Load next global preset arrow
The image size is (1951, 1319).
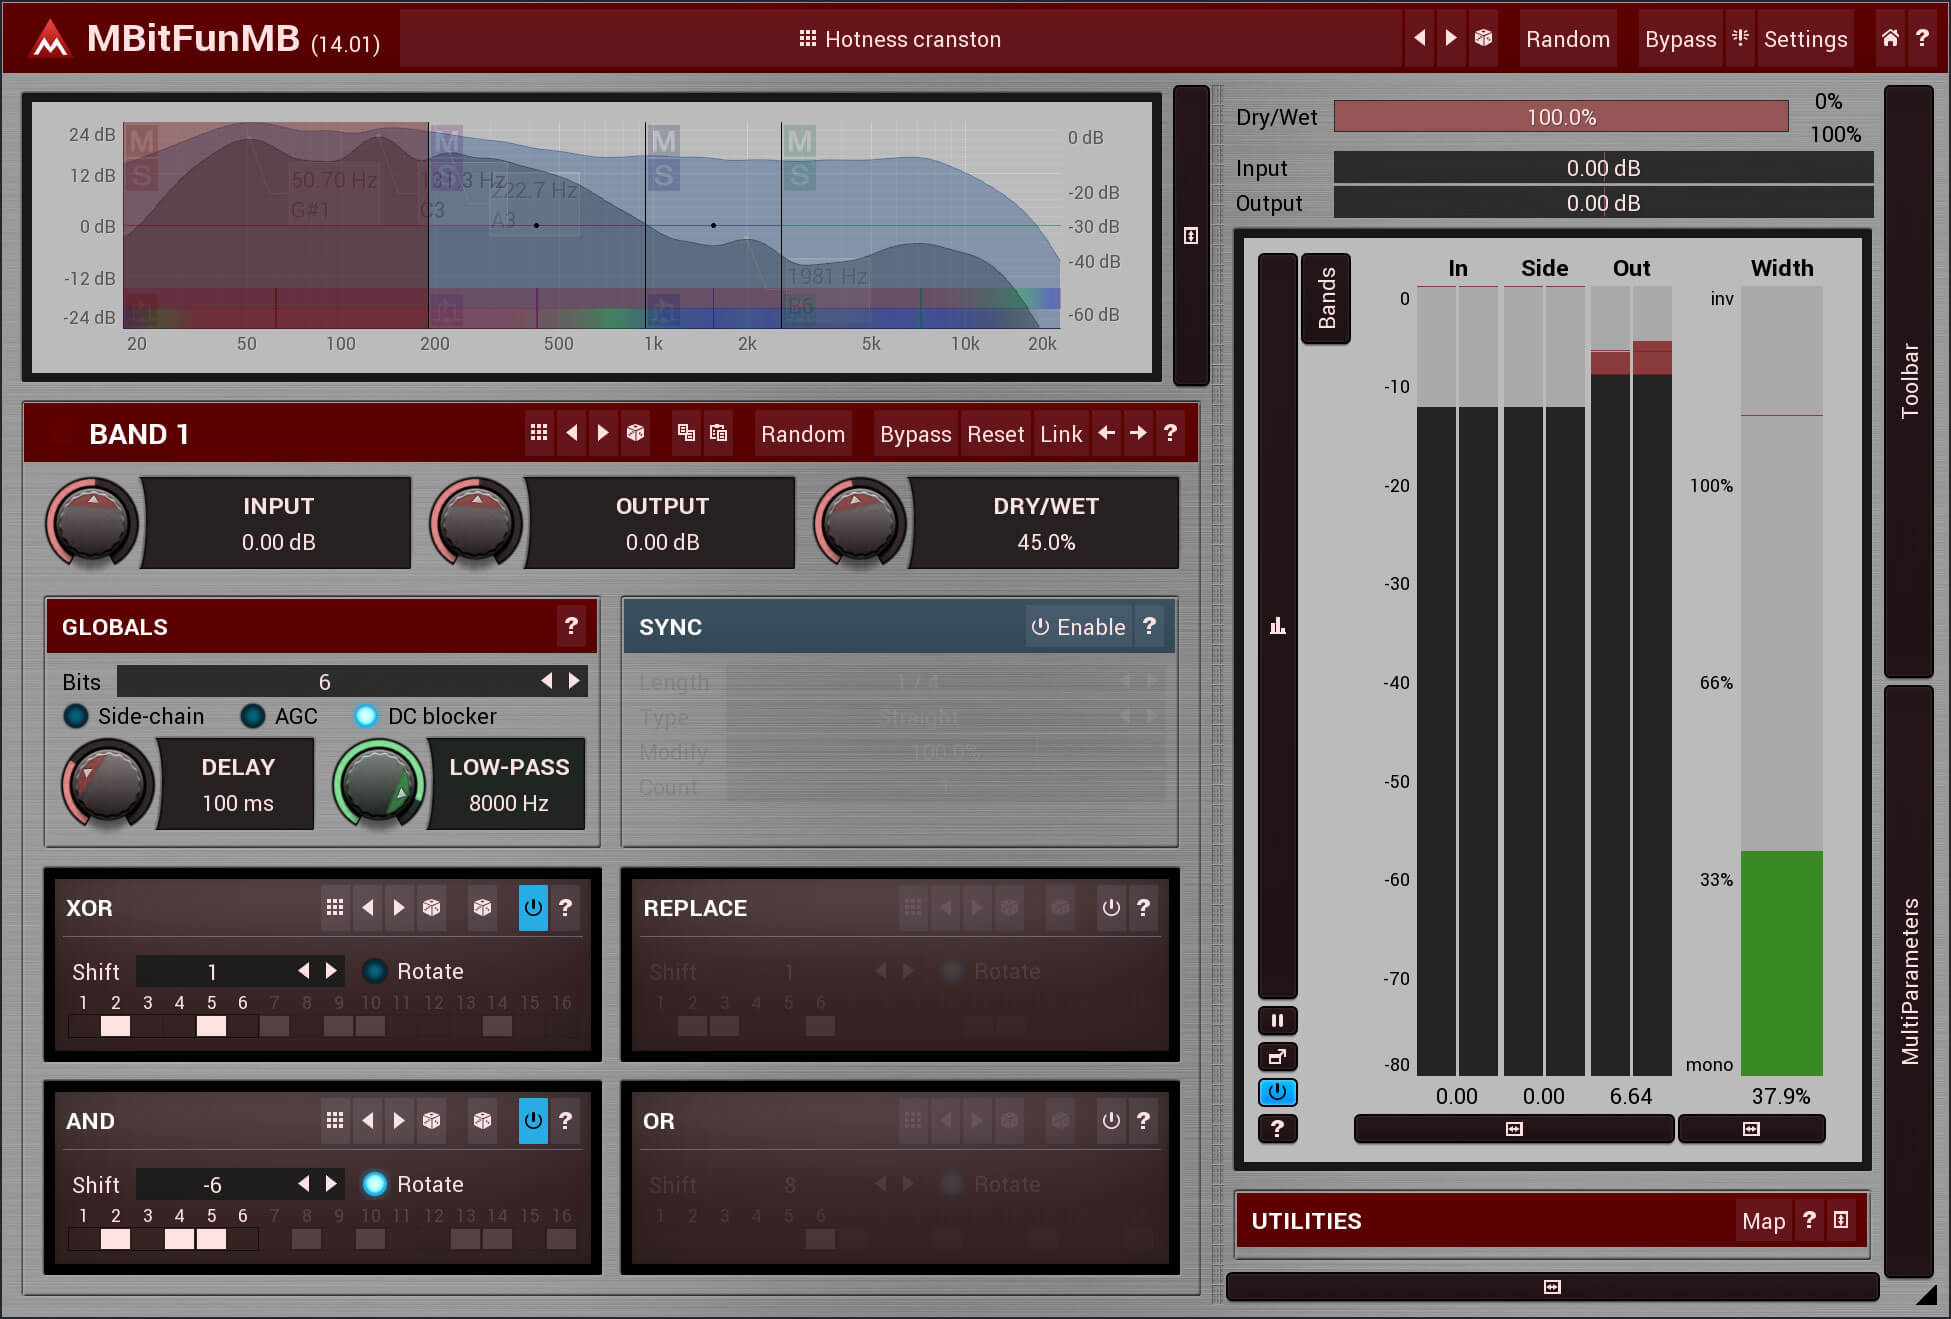(1451, 38)
